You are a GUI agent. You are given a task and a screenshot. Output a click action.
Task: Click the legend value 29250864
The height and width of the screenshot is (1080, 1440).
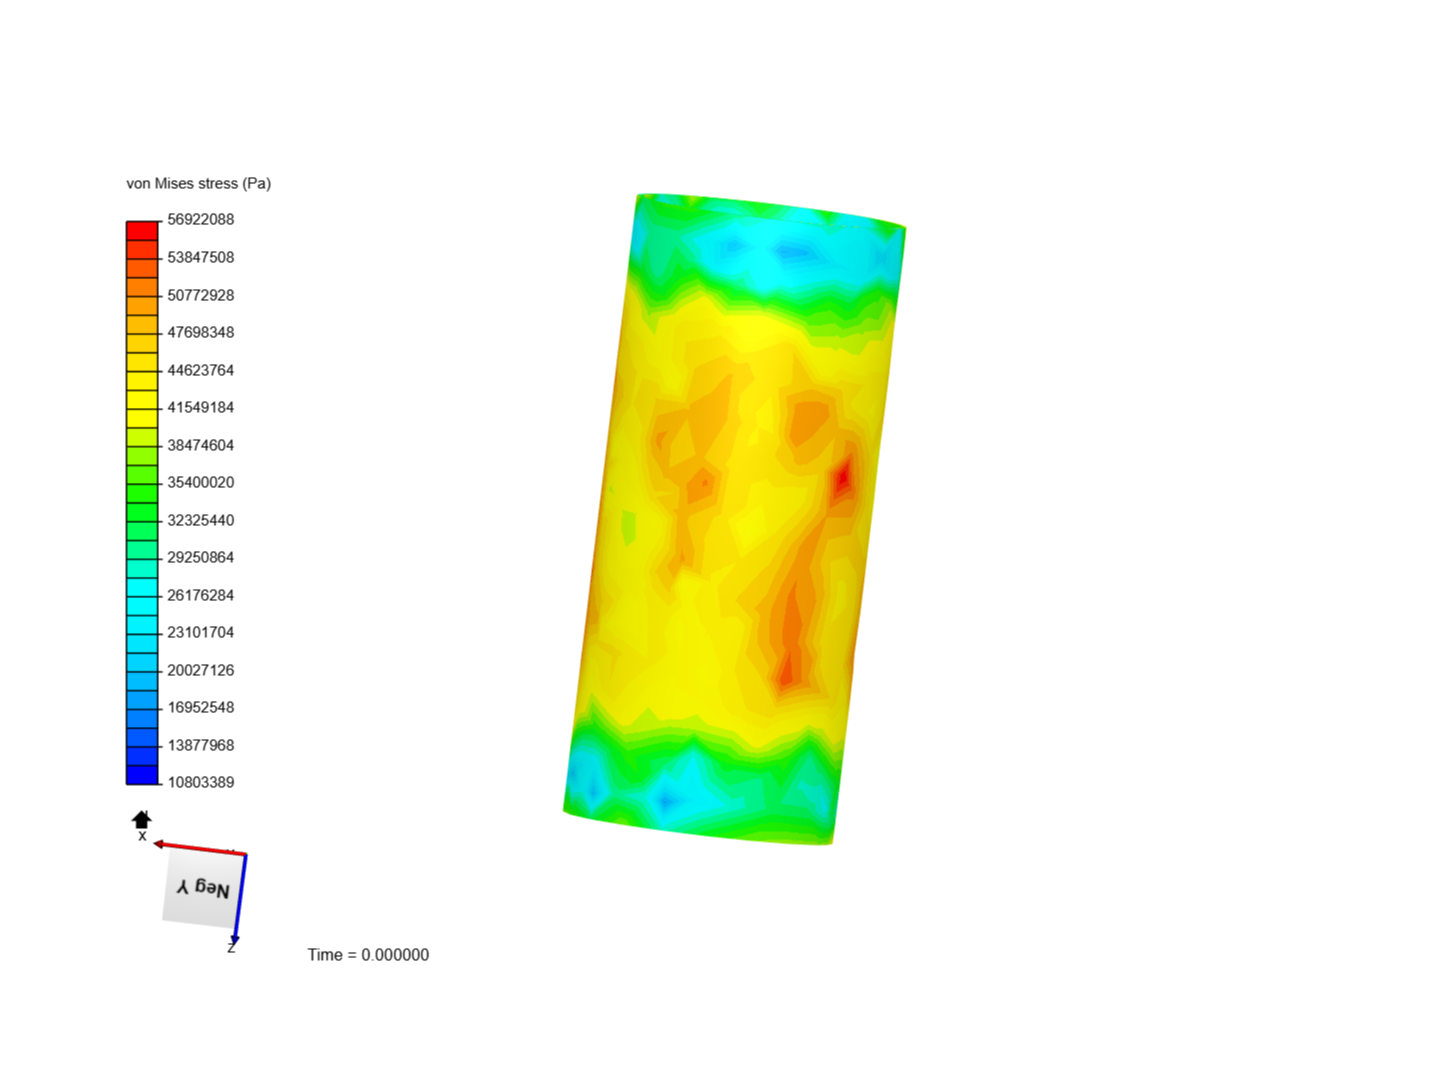[x=201, y=557]
